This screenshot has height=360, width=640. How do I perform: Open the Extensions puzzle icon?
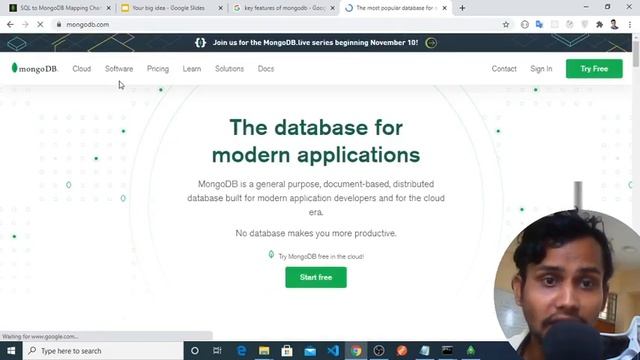(x=599, y=24)
